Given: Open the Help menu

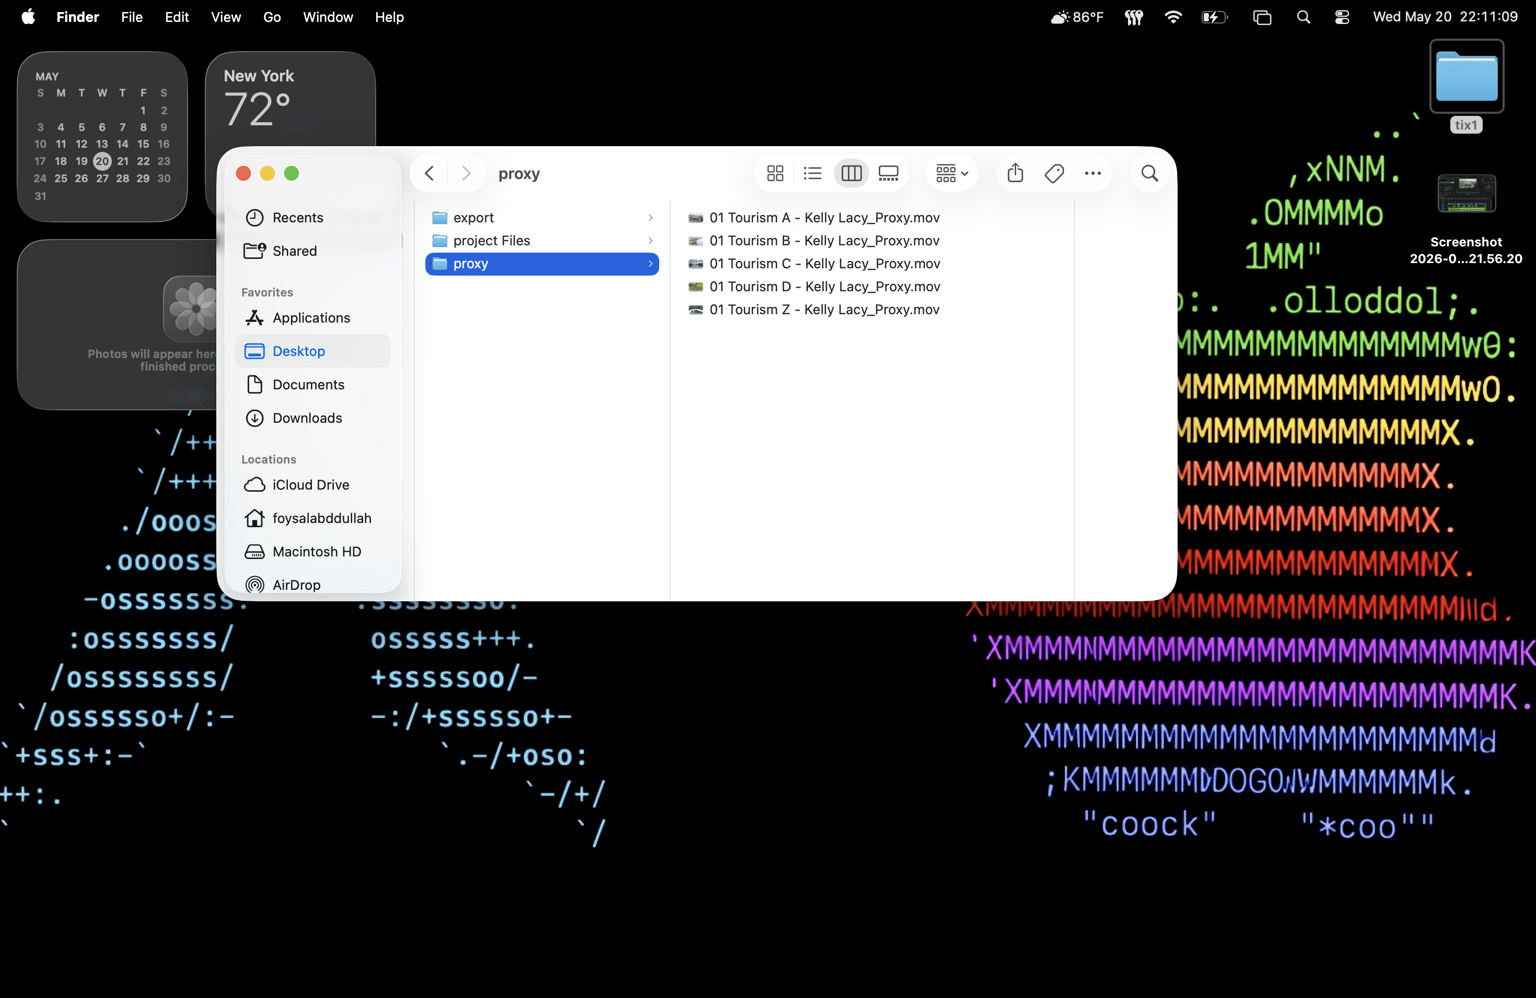Looking at the screenshot, I should [x=389, y=17].
